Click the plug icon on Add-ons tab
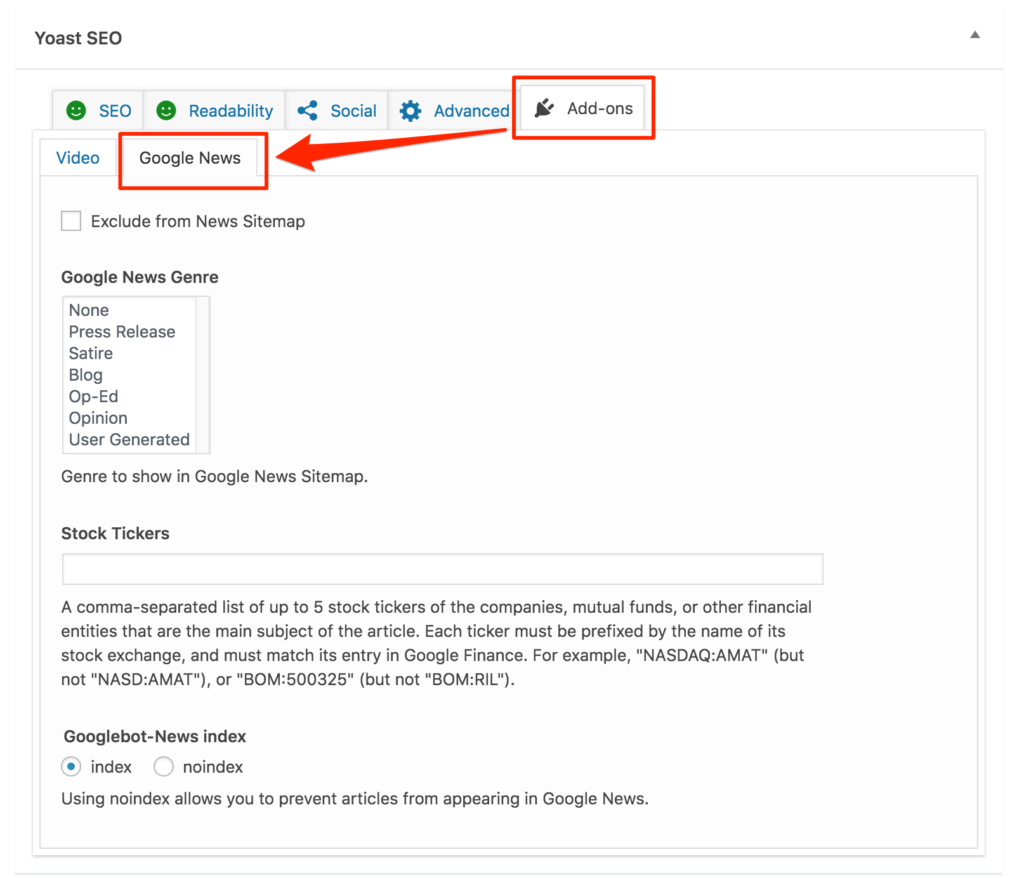This screenshot has width=1024, height=878. (544, 108)
